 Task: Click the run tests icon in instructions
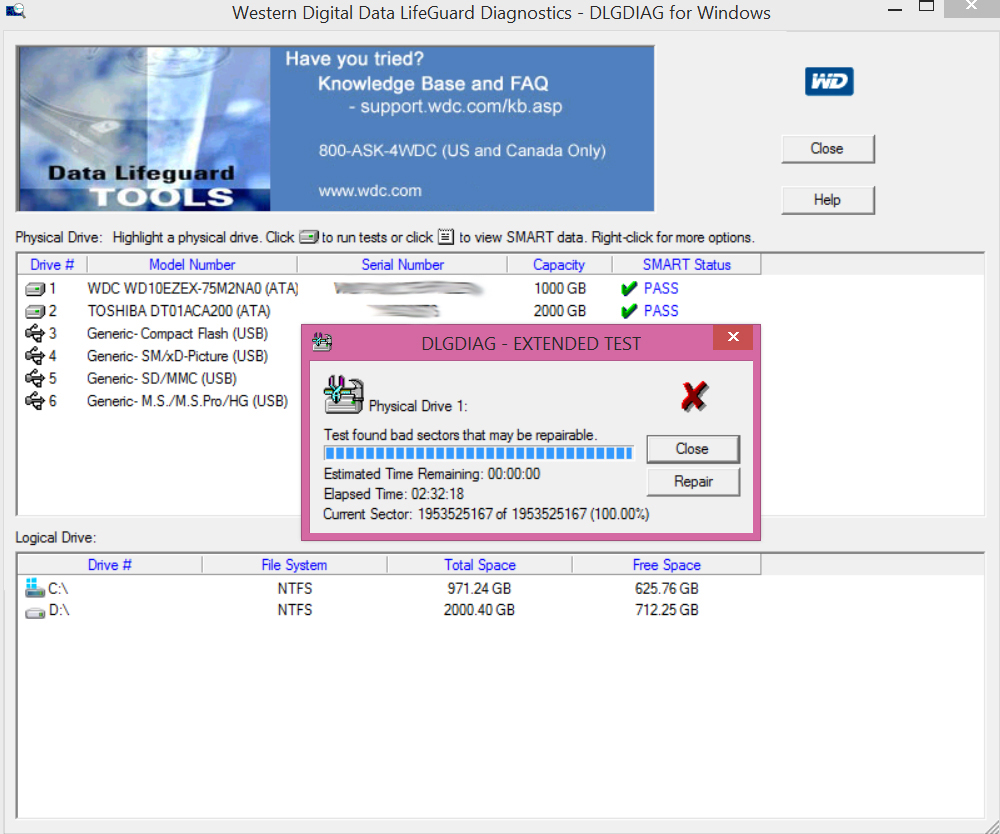(309, 237)
